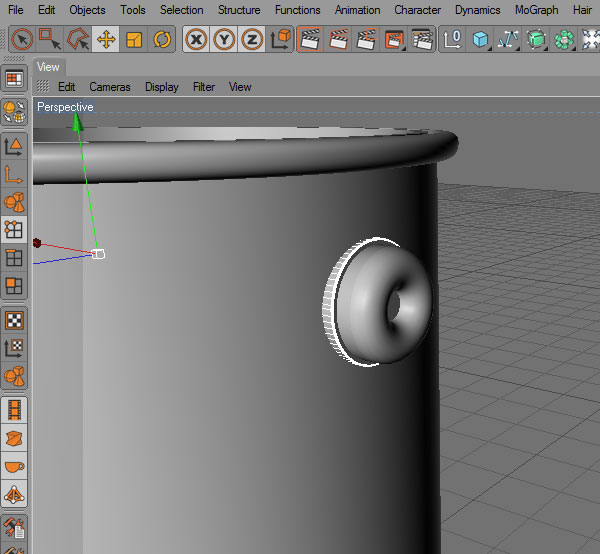Open the Animation menu
This screenshot has height=554, width=600.
pyautogui.click(x=357, y=10)
